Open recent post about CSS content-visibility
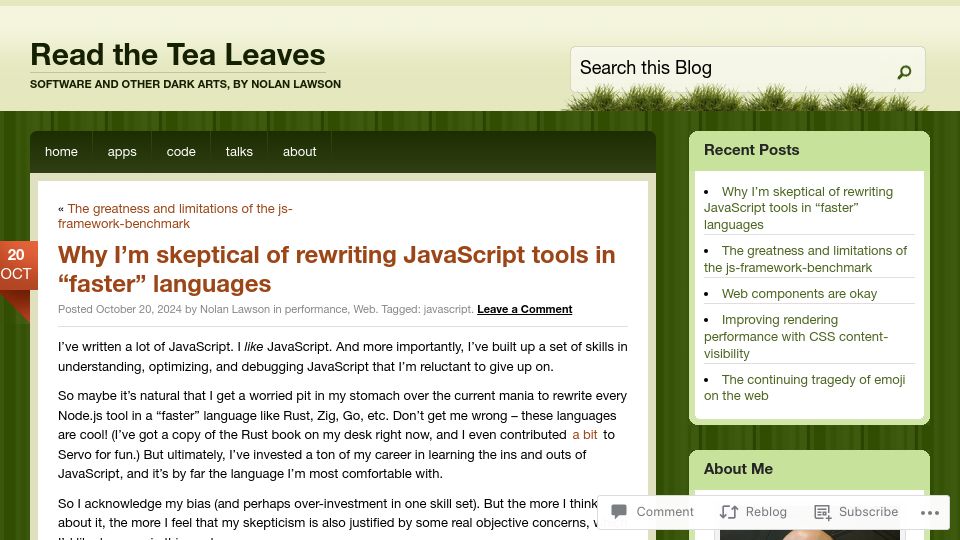This screenshot has height=540, width=960. (x=796, y=337)
